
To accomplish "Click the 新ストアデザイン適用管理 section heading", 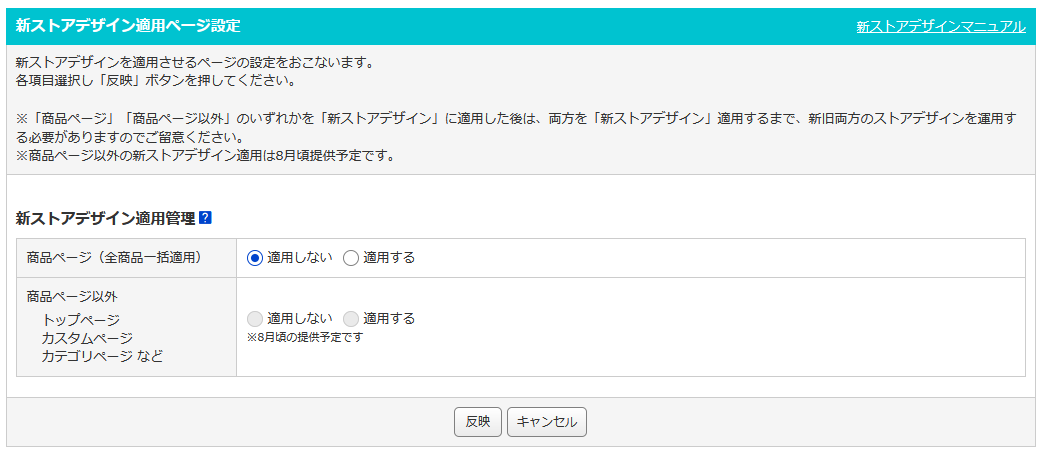I will pos(105,218).
